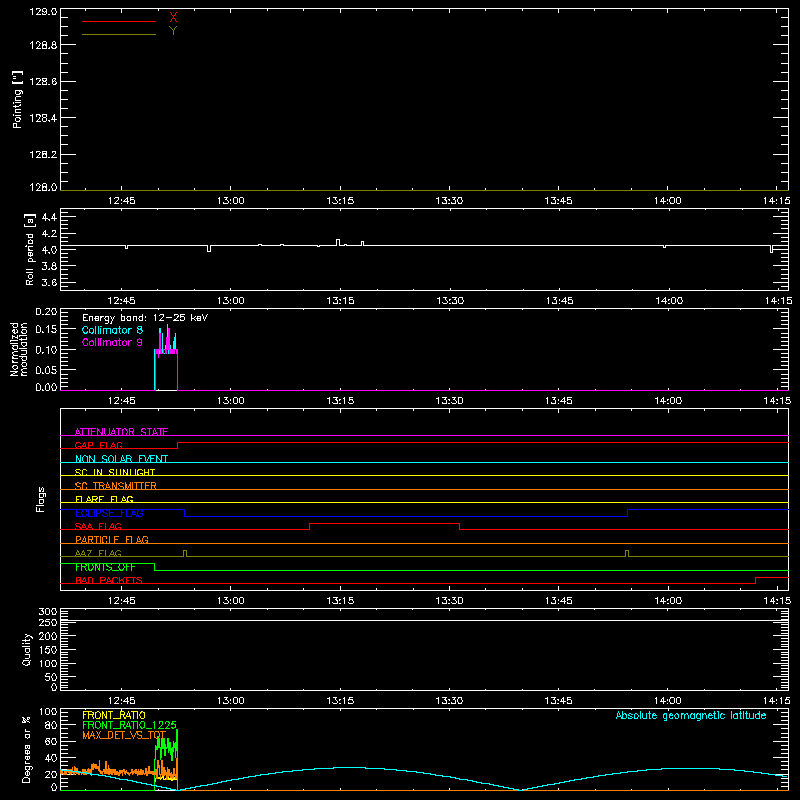Click the 128.4 tick on Pointing axis
The width and height of the screenshot is (800, 800).
(x=43, y=118)
